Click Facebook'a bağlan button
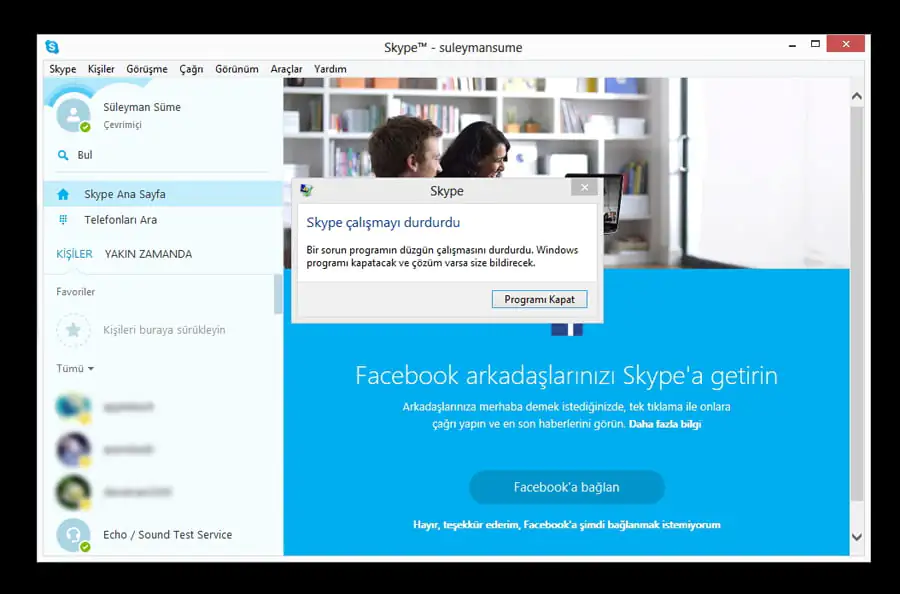Screen dimensions: 900x594 tap(567, 487)
